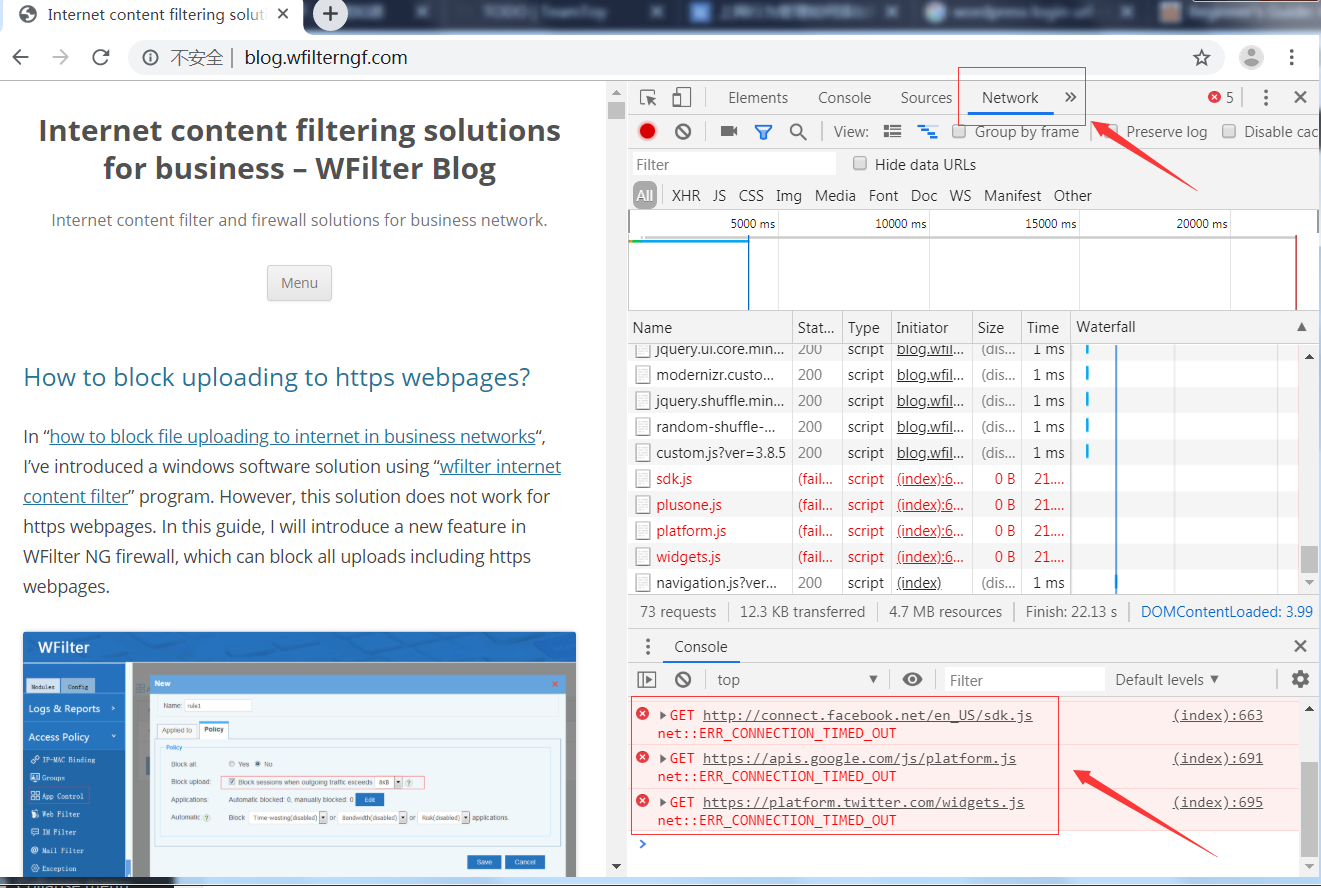Open (index):691 source link

coord(1218,758)
